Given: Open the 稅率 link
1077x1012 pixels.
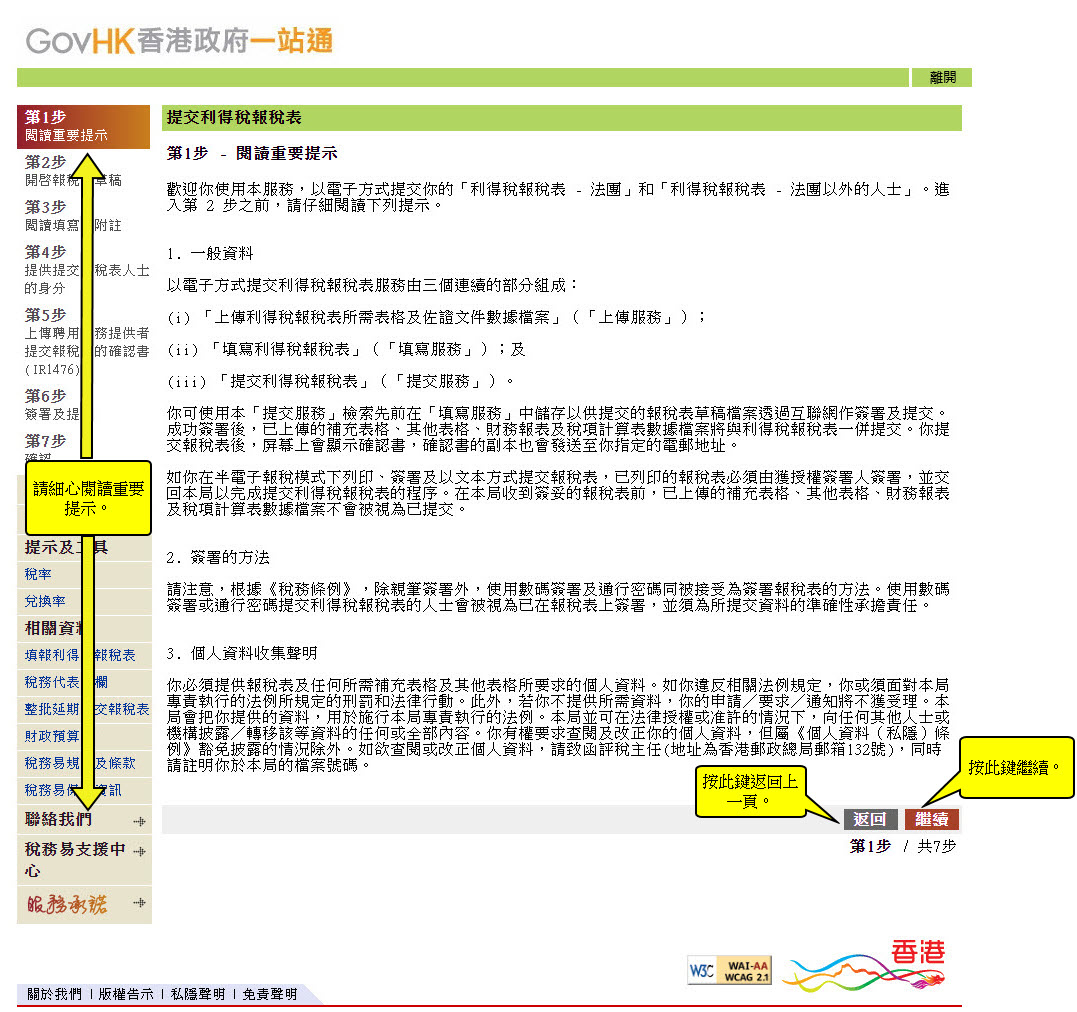Looking at the screenshot, I should coord(38,574).
